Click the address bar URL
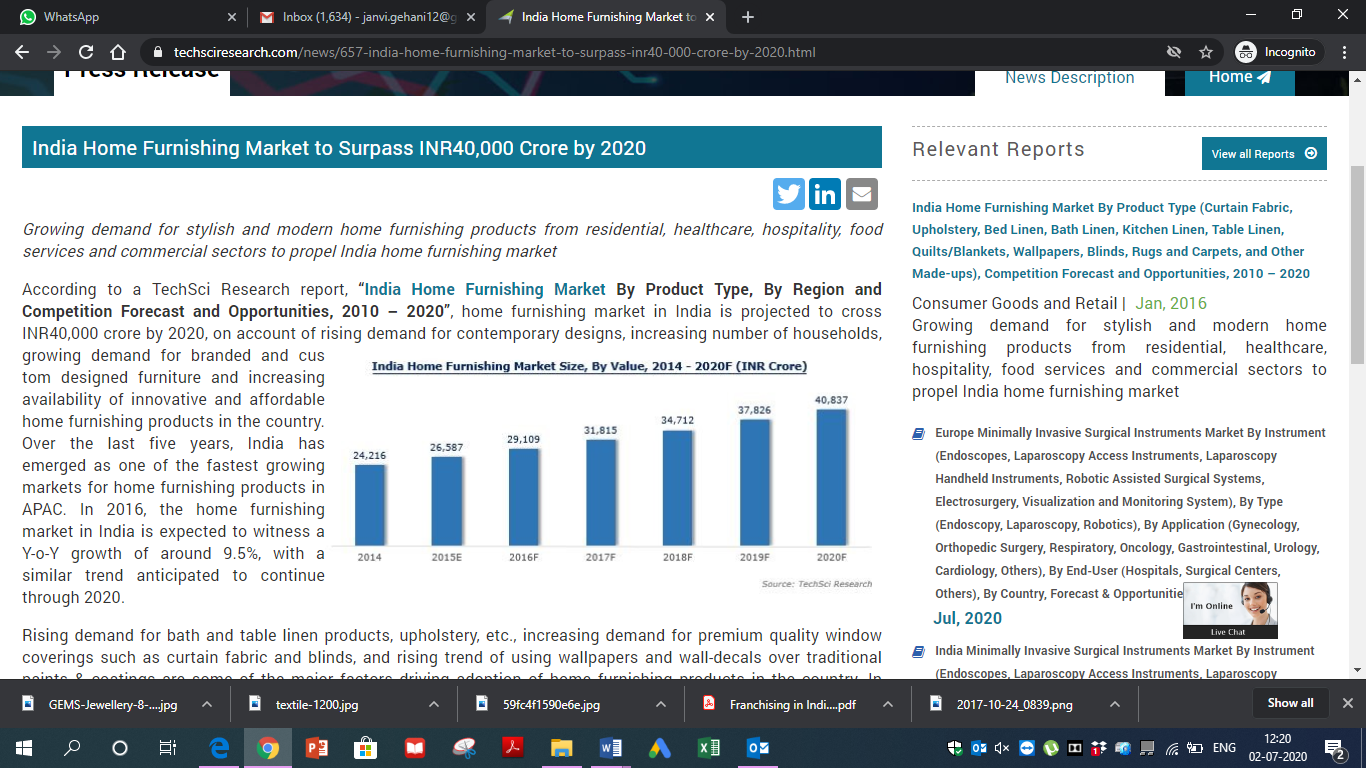Screen dimensions: 1366x768 point(495,52)
